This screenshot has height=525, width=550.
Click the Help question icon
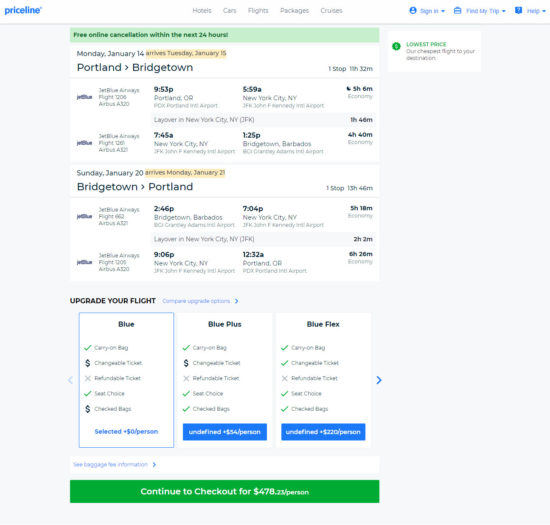[x=518, y=11]
